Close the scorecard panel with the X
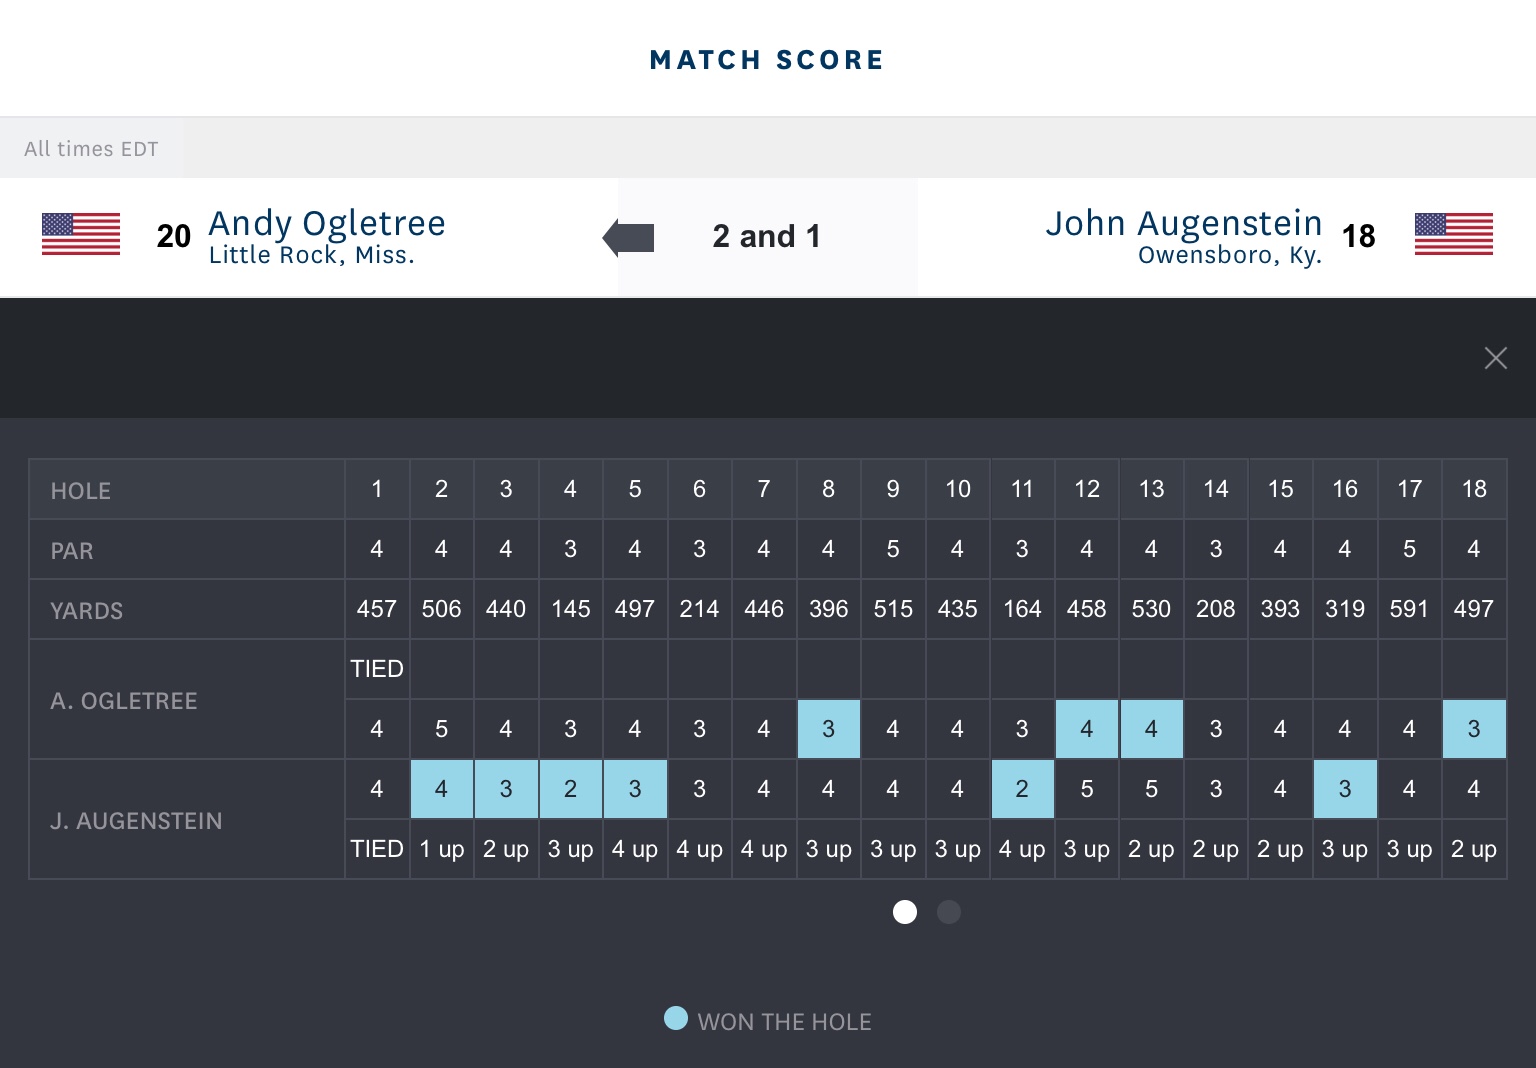 click(x=1495, y=358)
